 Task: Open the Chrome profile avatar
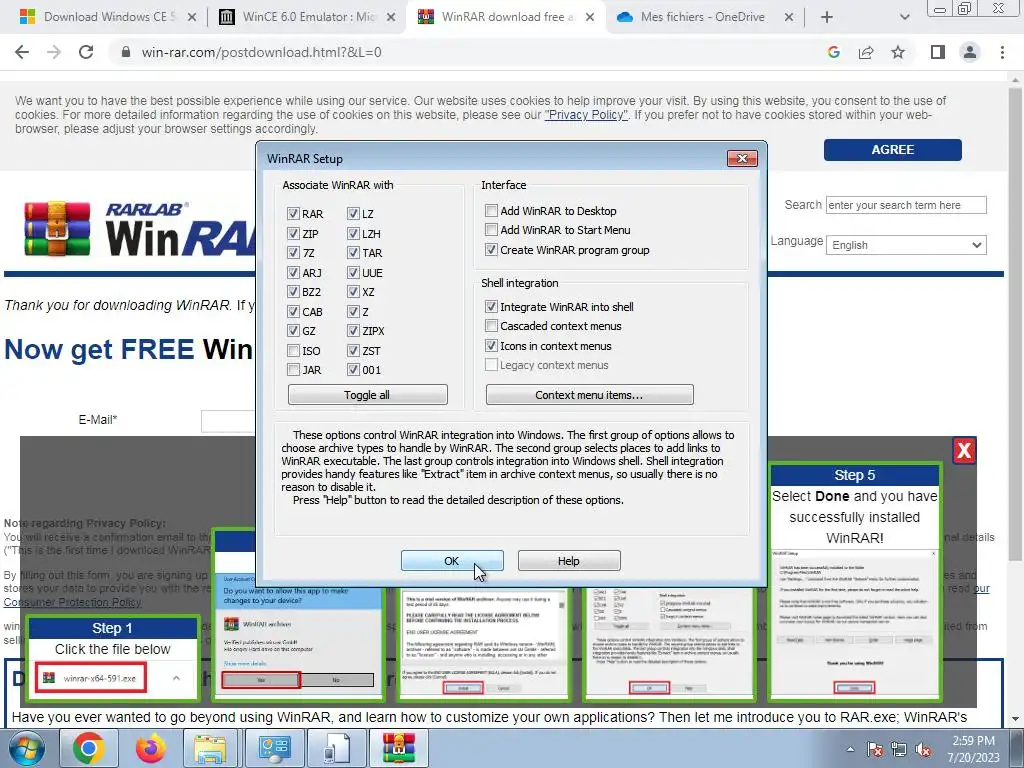point(970,52)
